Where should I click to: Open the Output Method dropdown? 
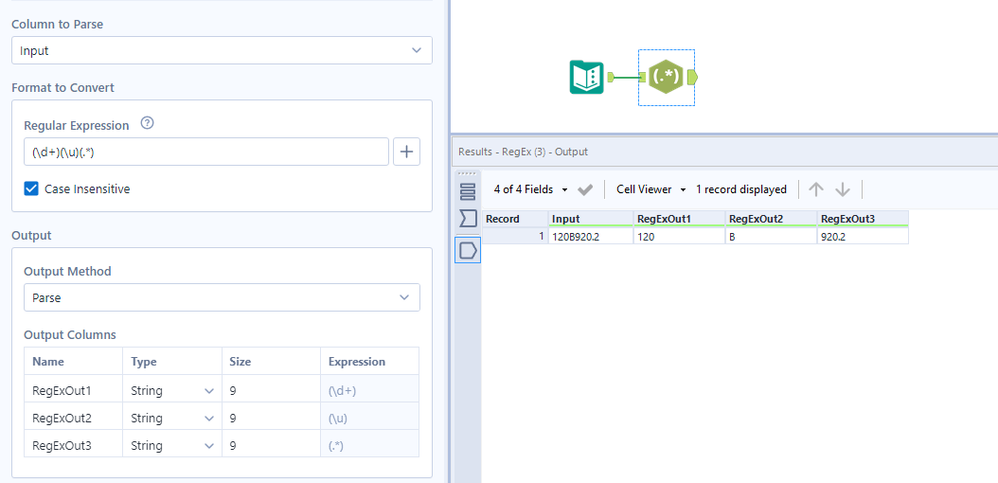pyautogui.click(x=222, y=297)
